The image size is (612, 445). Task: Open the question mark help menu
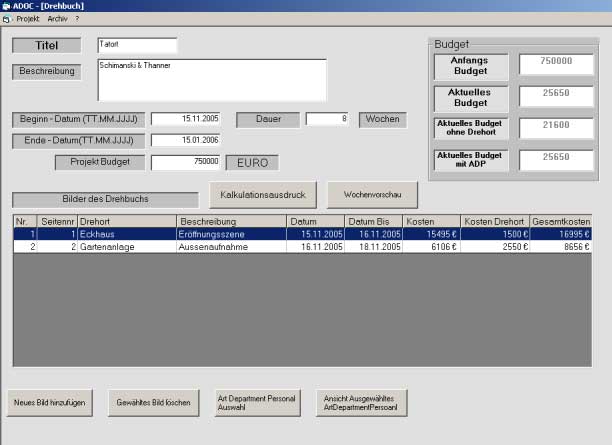pos(77,19)
